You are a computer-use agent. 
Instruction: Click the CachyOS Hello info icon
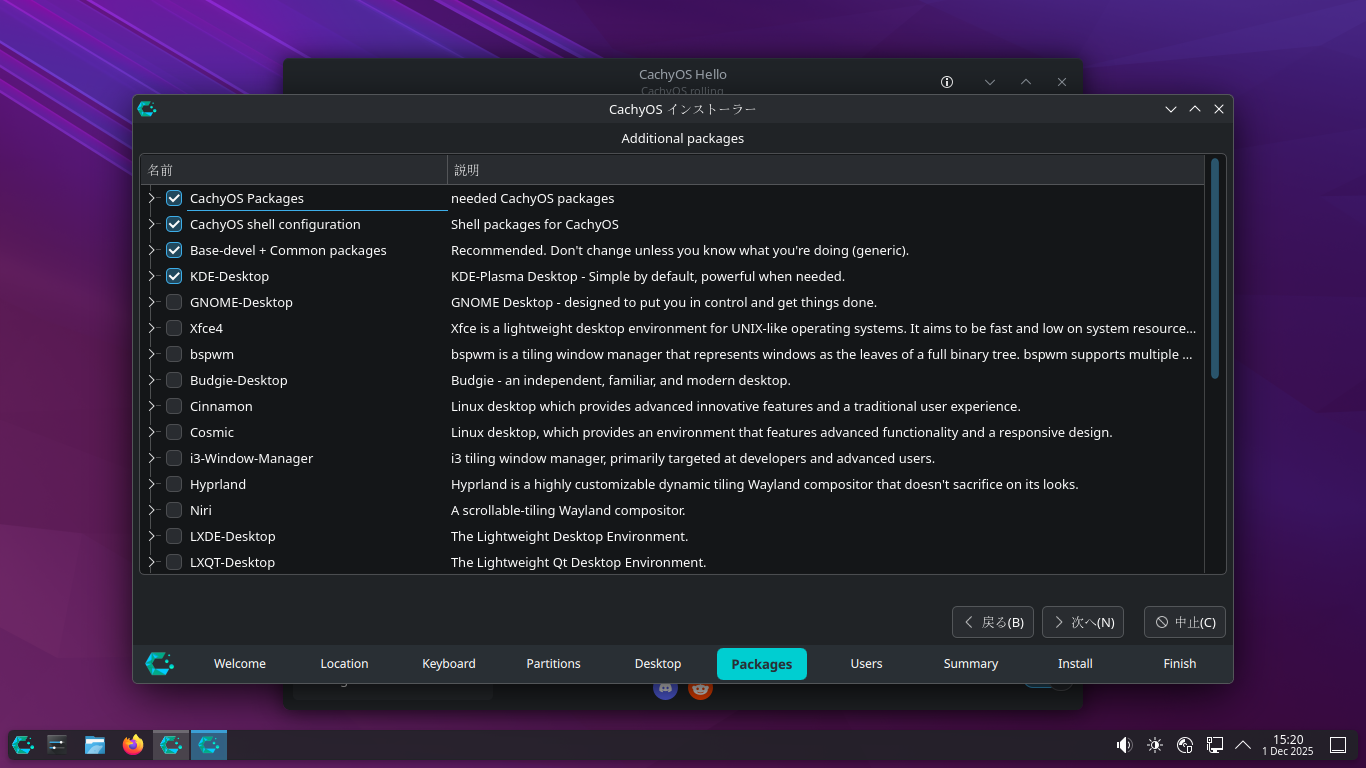(x=947, y=82)
